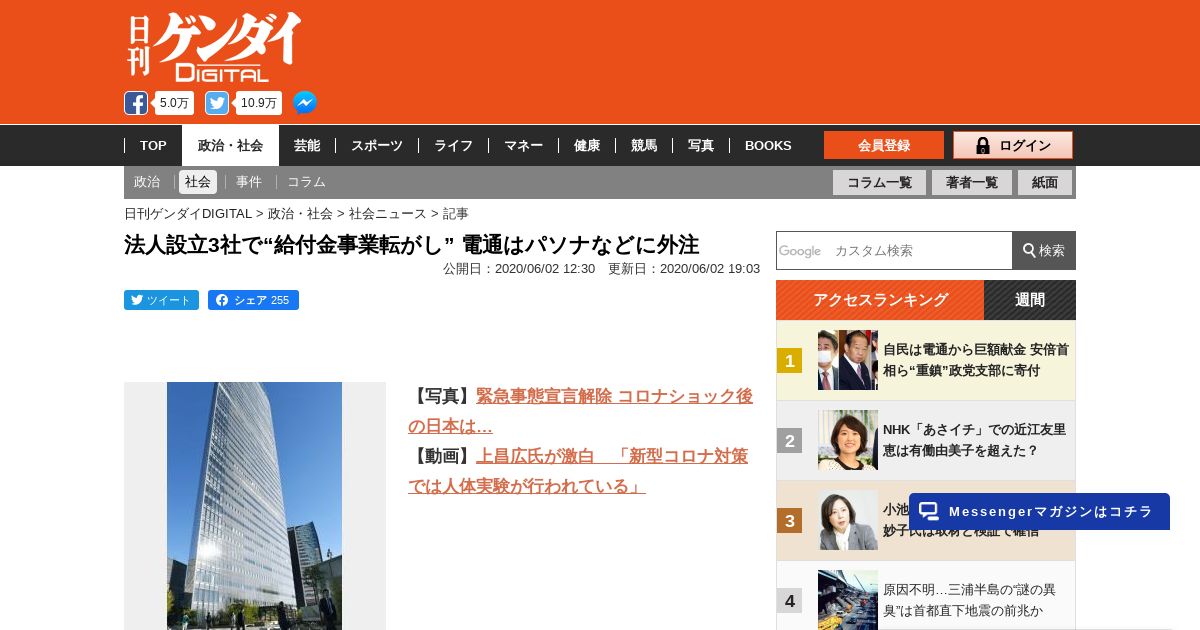The height and width of the screenshot is (630, 1200).
Task: Click the 会員登録 button
Action: click(x=884, y=145)
